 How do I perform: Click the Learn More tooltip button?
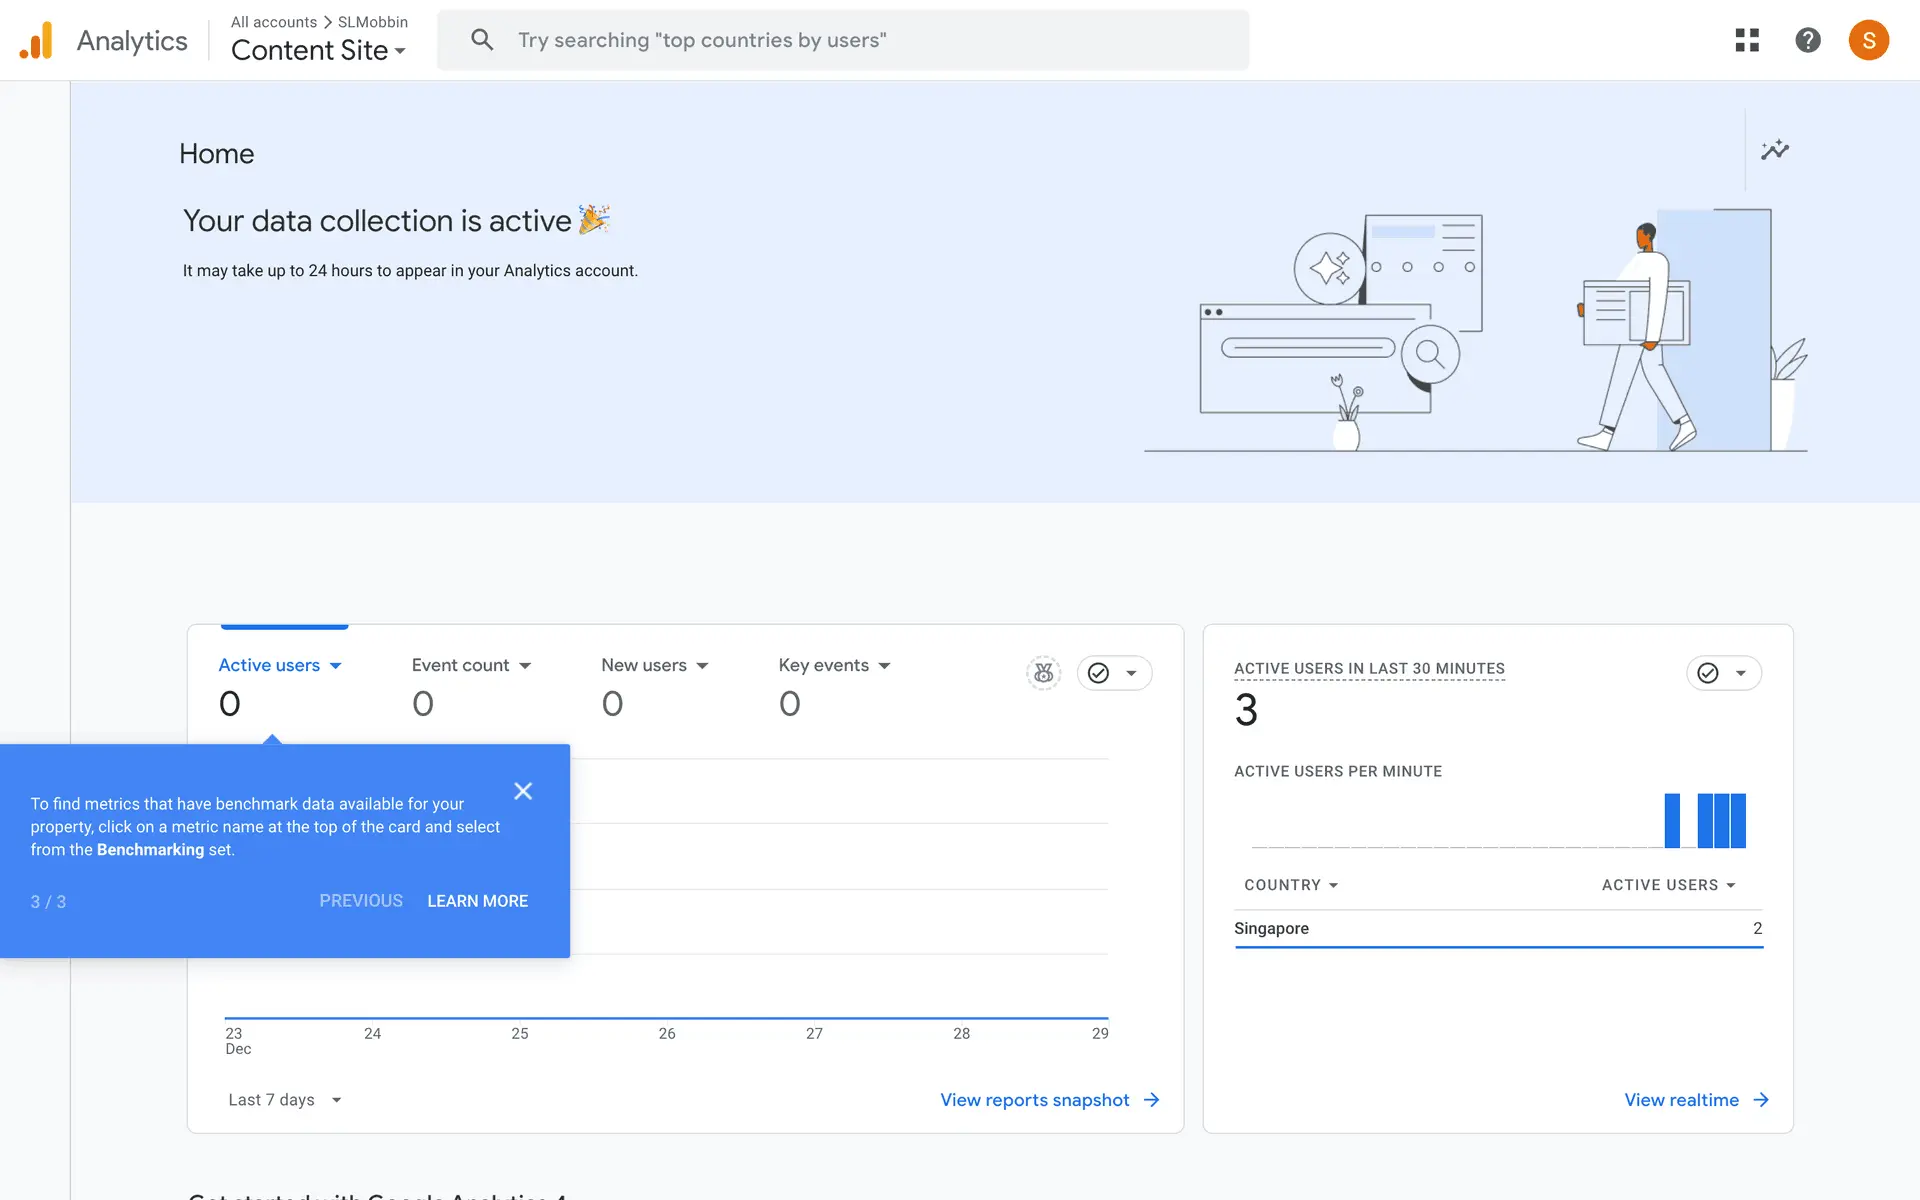[477, 901]
